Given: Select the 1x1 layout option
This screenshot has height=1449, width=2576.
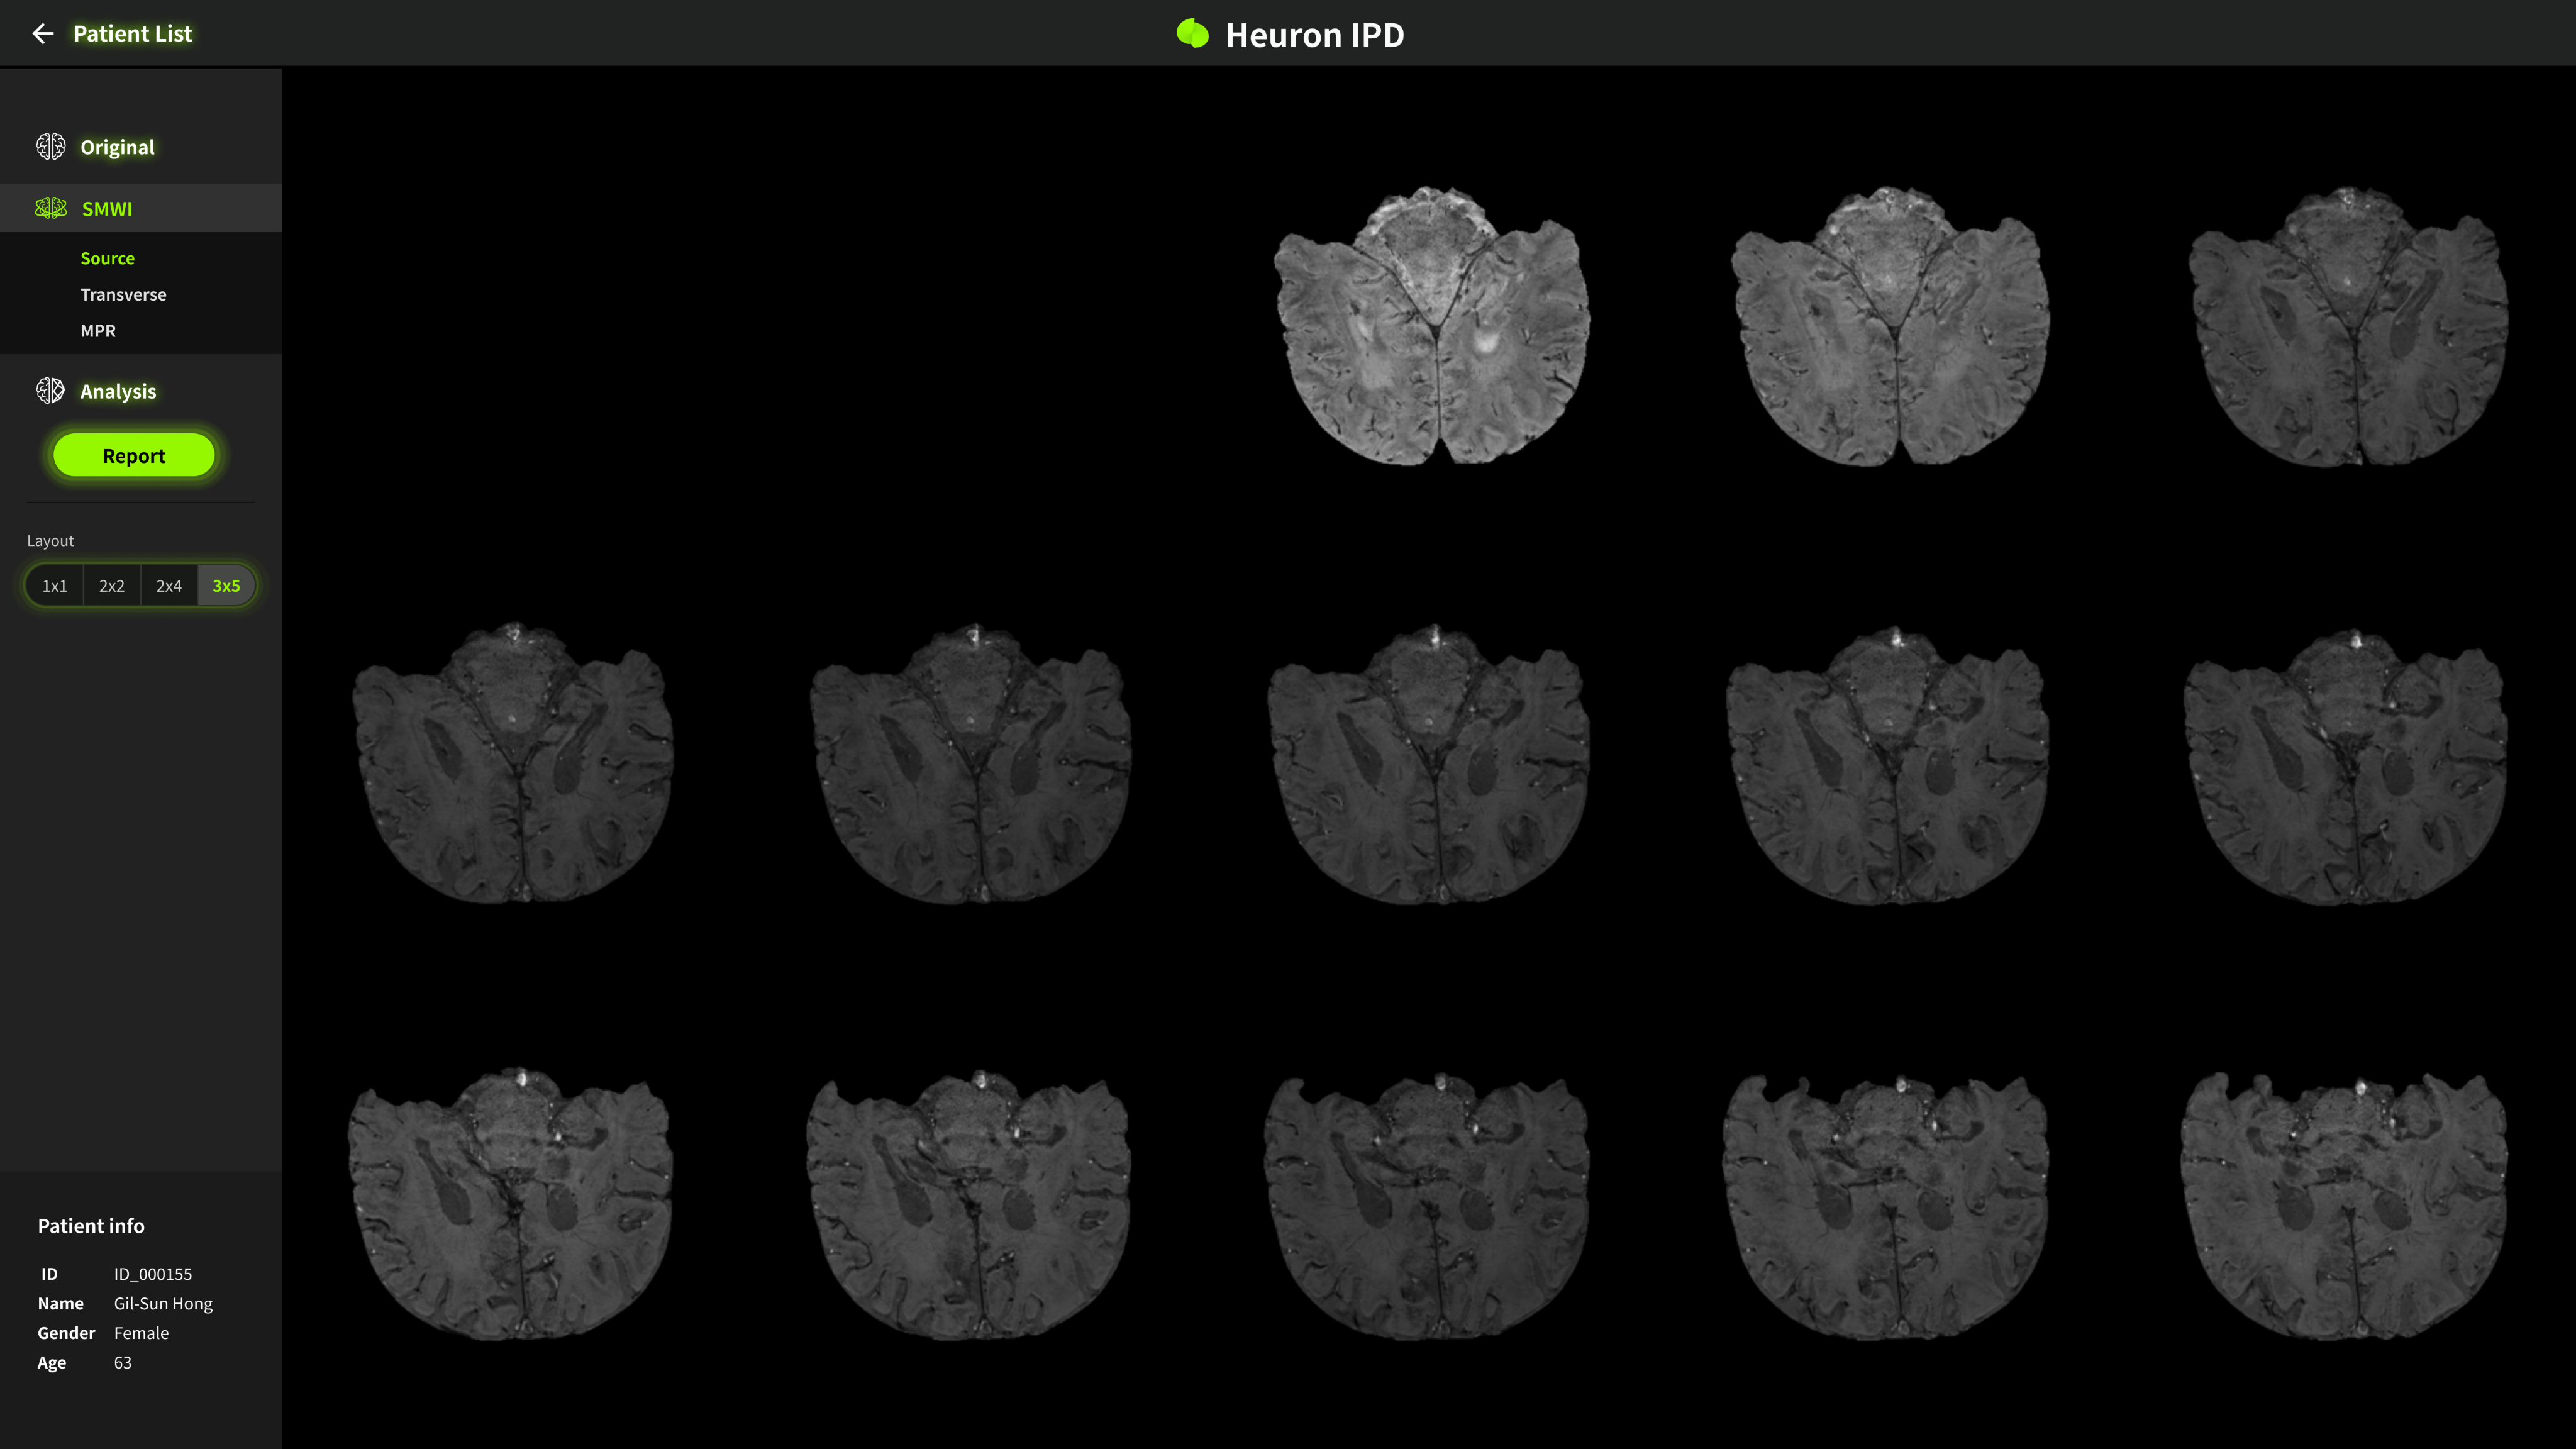Looking at the screenshot, I should coord(55,586).
